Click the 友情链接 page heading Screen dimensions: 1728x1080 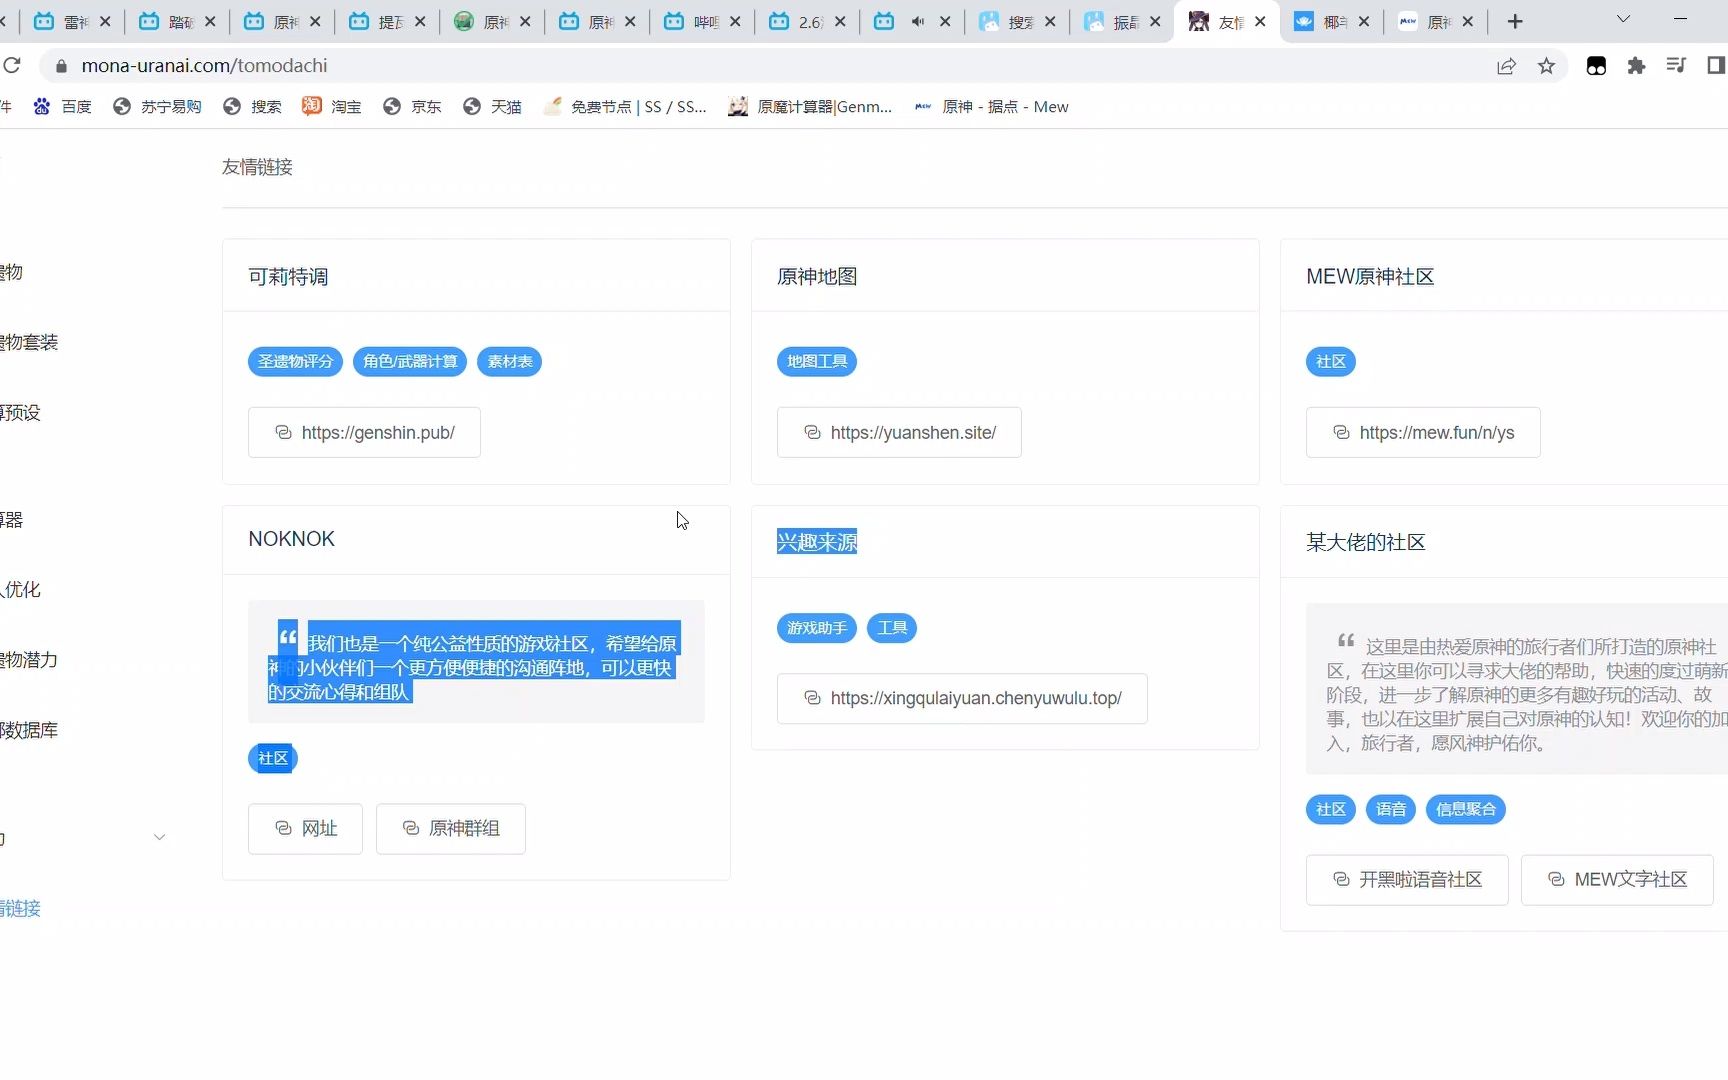pos(257,167)
